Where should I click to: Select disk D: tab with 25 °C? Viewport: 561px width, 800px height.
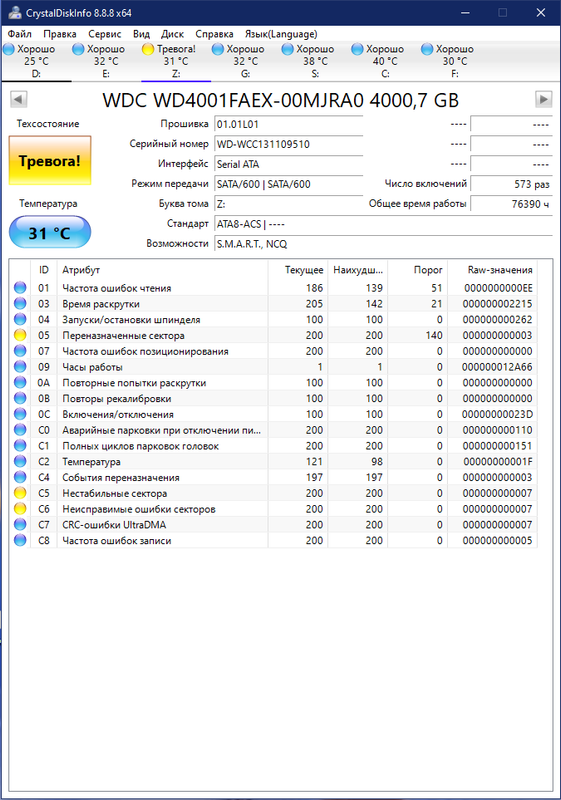36,61
